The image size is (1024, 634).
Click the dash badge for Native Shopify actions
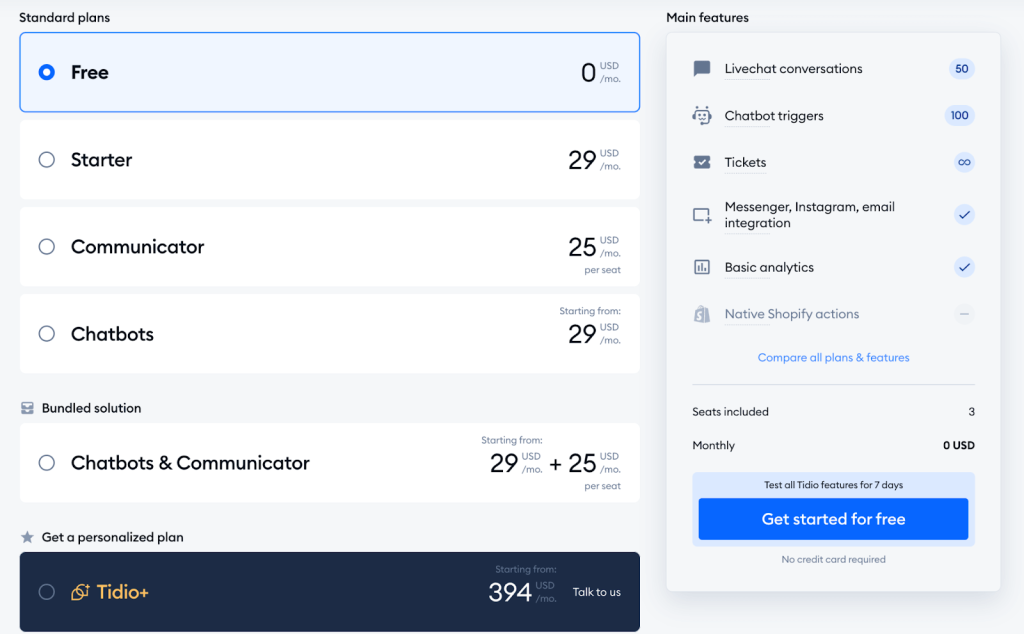[964, 314]
